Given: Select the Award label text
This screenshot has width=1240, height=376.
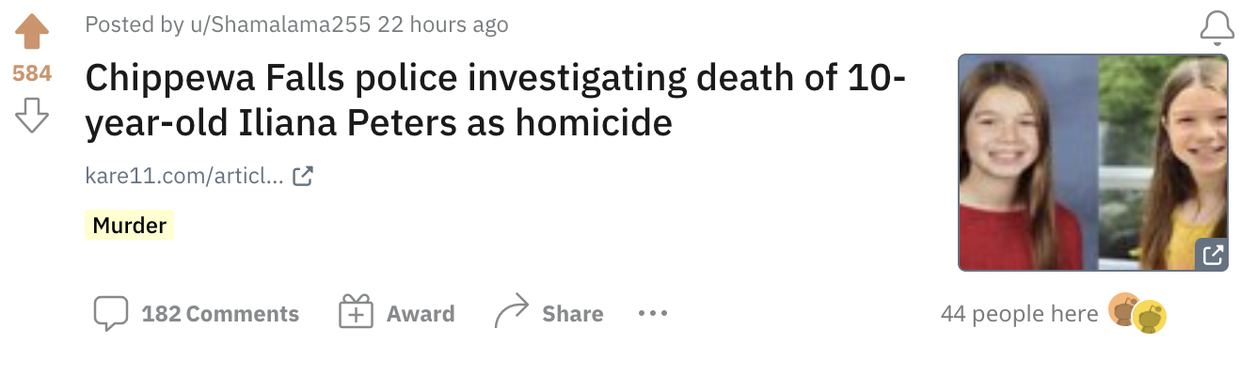Looking at the screenshot, I should tap(421, 314).
